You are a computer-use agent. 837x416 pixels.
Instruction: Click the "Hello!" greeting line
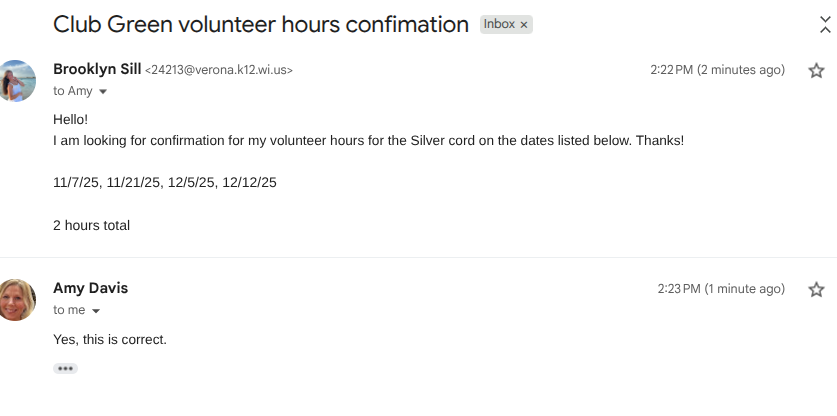click(x=70, y=119)
